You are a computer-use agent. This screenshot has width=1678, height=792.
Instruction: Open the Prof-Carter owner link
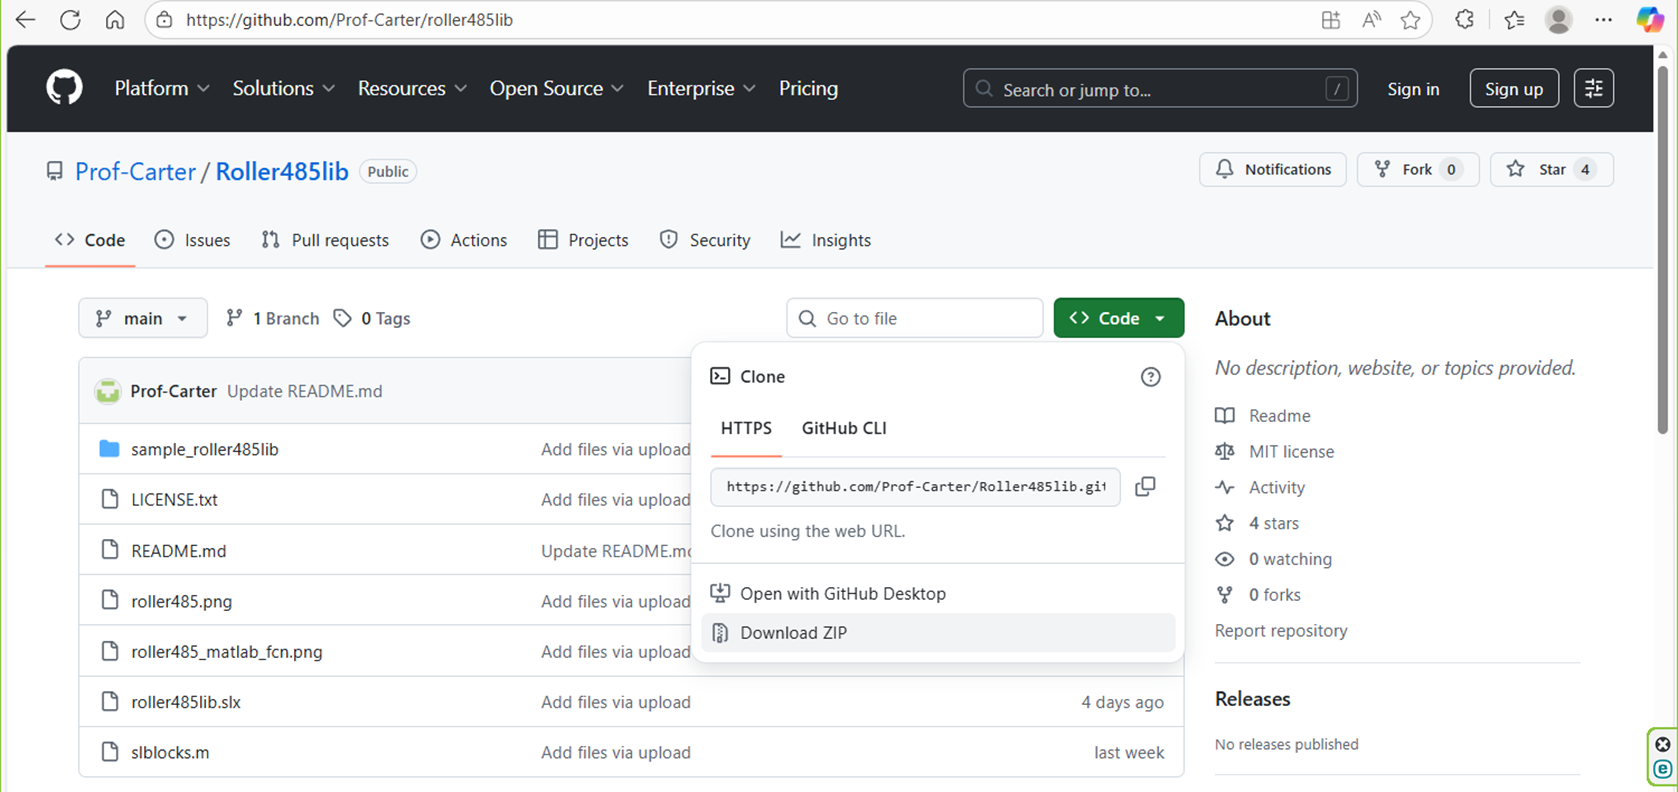click(x=135, y=171)
